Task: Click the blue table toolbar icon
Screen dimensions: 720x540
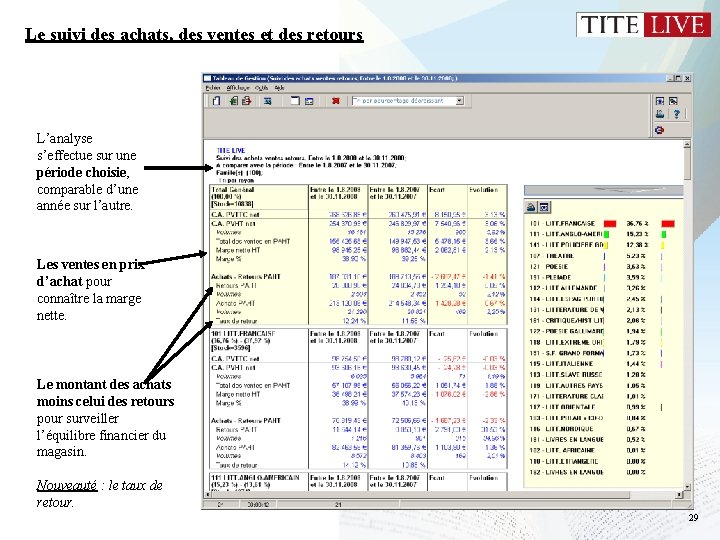Action: coord(268,101)
